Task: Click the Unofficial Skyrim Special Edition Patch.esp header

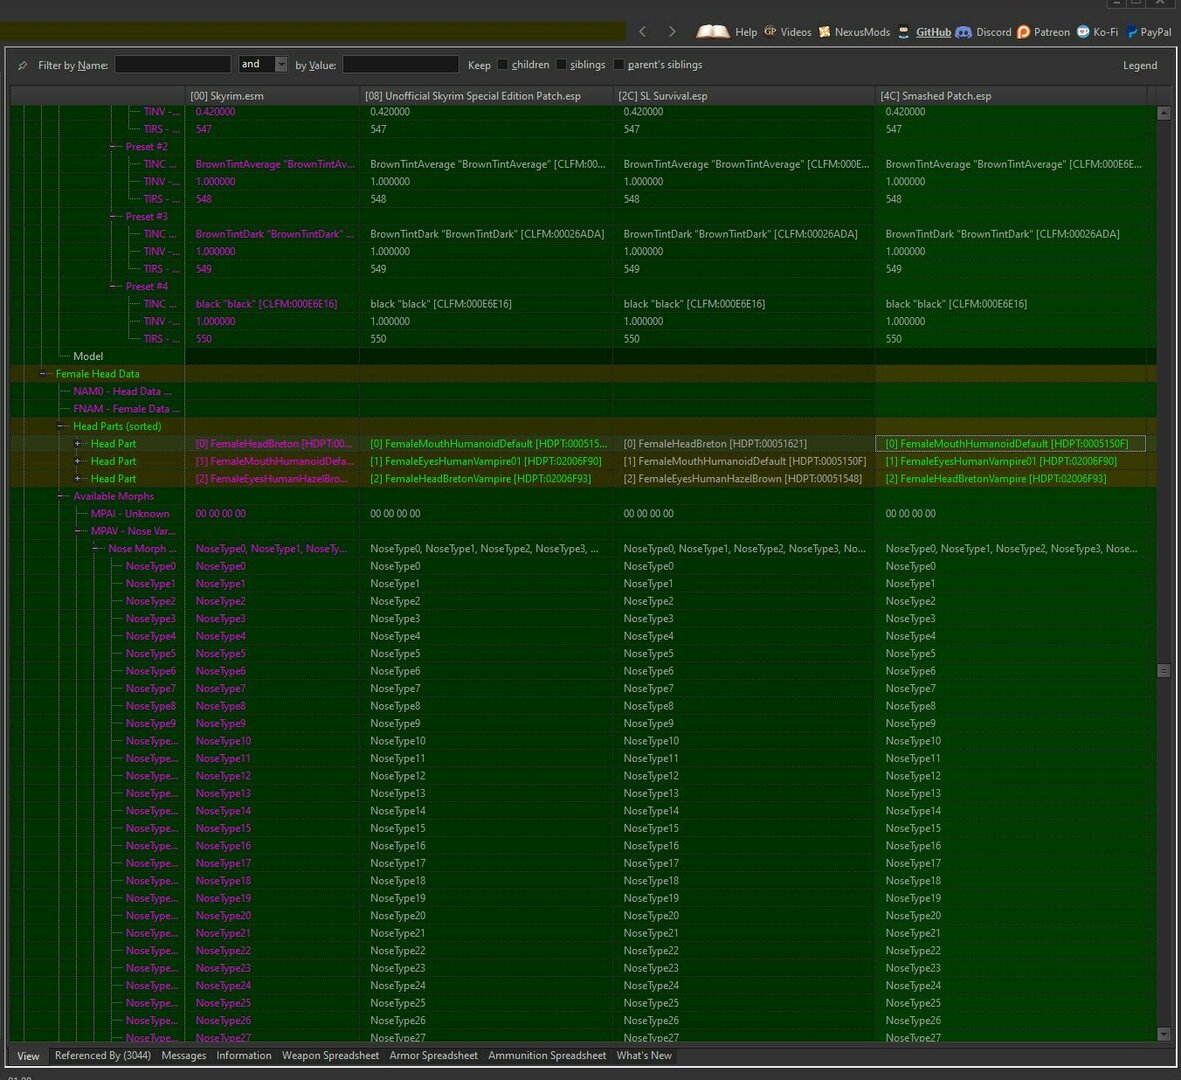Action: [x=486, y=96]
